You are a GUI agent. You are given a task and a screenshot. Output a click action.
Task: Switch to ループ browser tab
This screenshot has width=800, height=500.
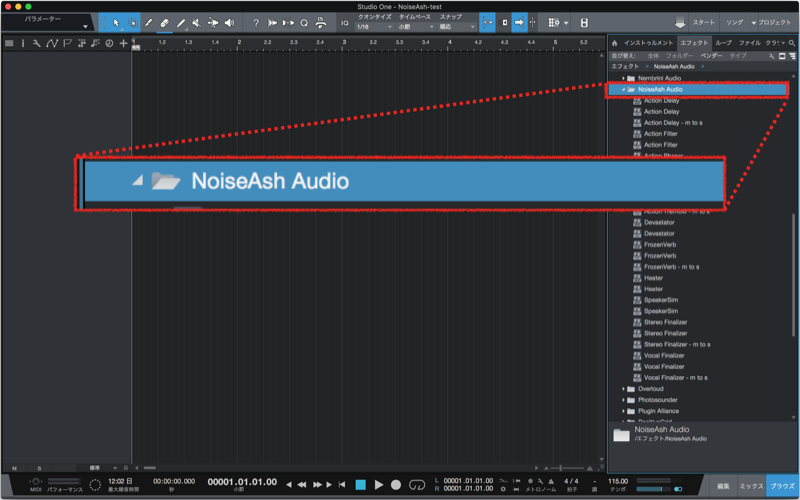click(723, 43)
